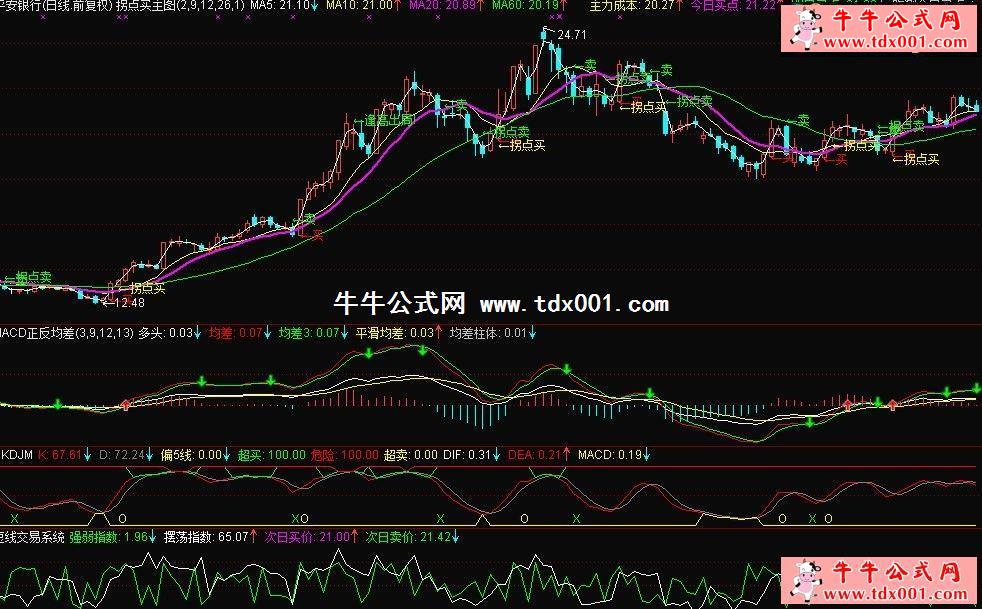Open the MACD正反均差(3,9,12,13) indicator title

[67, 333]
